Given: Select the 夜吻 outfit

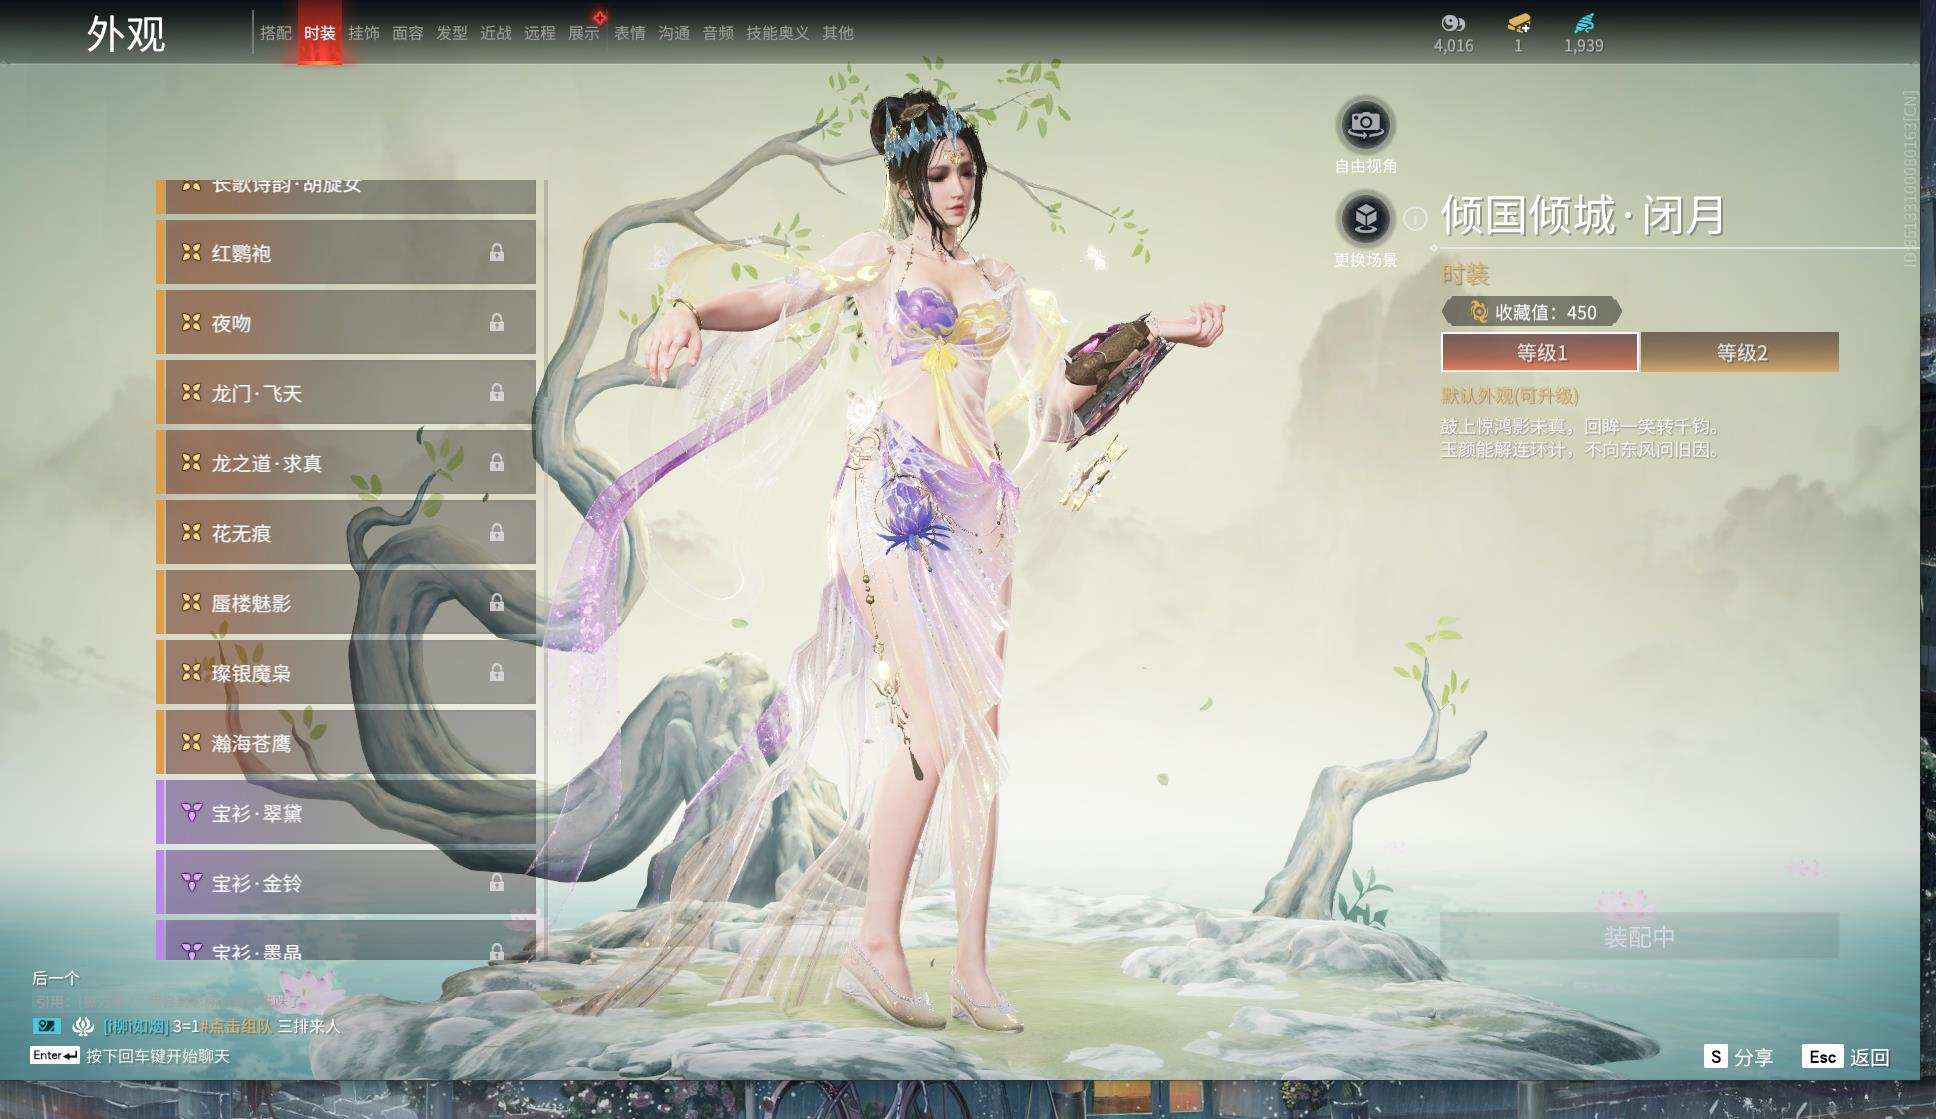Looking at the screenshot, I should [346, 323].
